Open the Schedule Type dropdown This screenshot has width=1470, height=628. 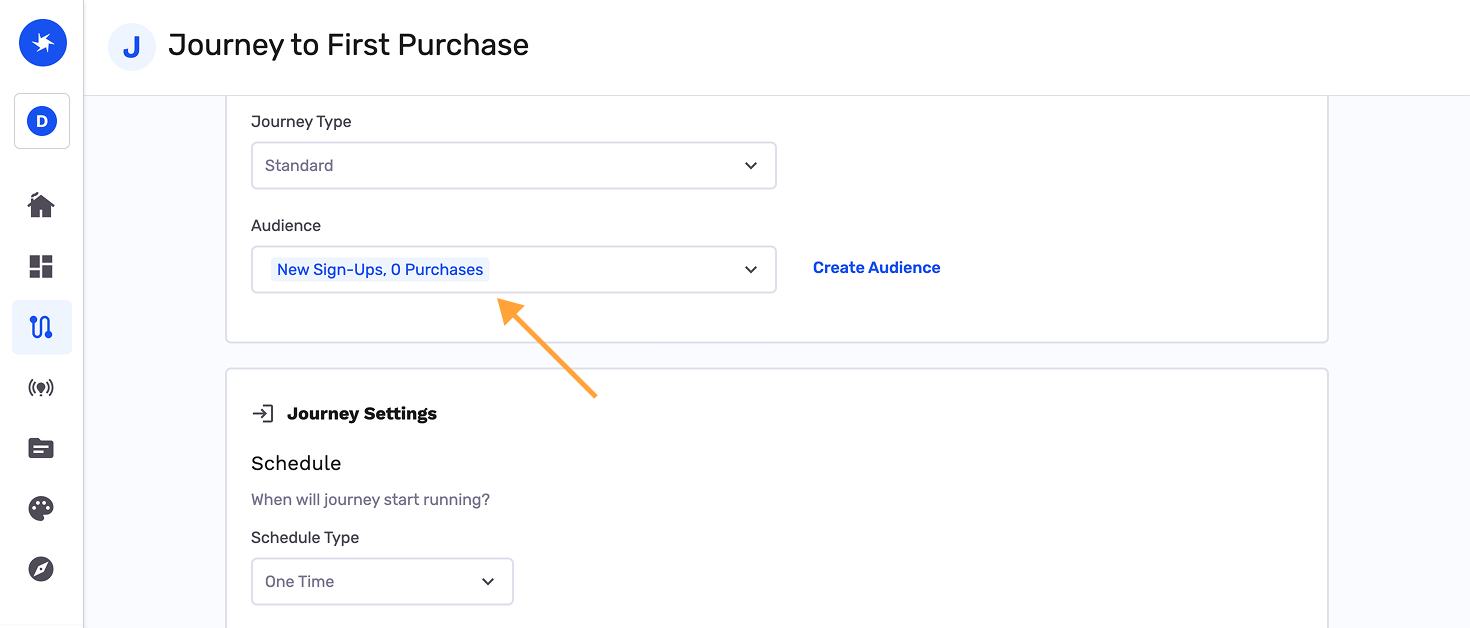coord(382,581)
